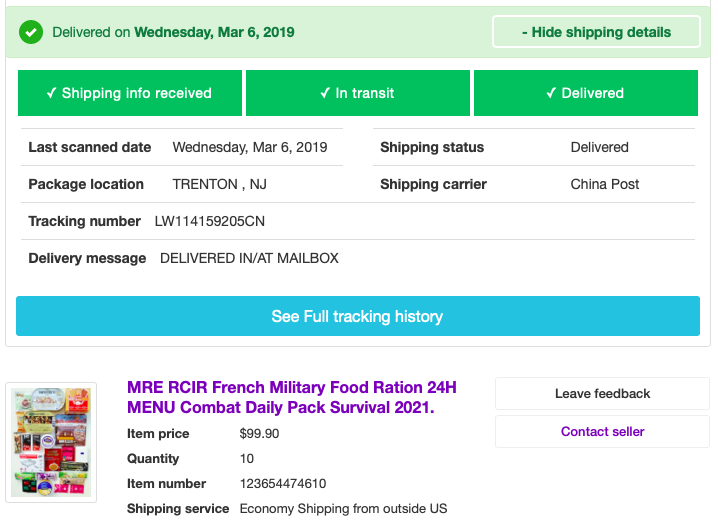Image resolution: width=718 pixels, height=532 pixels.
Task: Select the Delivered progress step
Action: pos(585,93)
